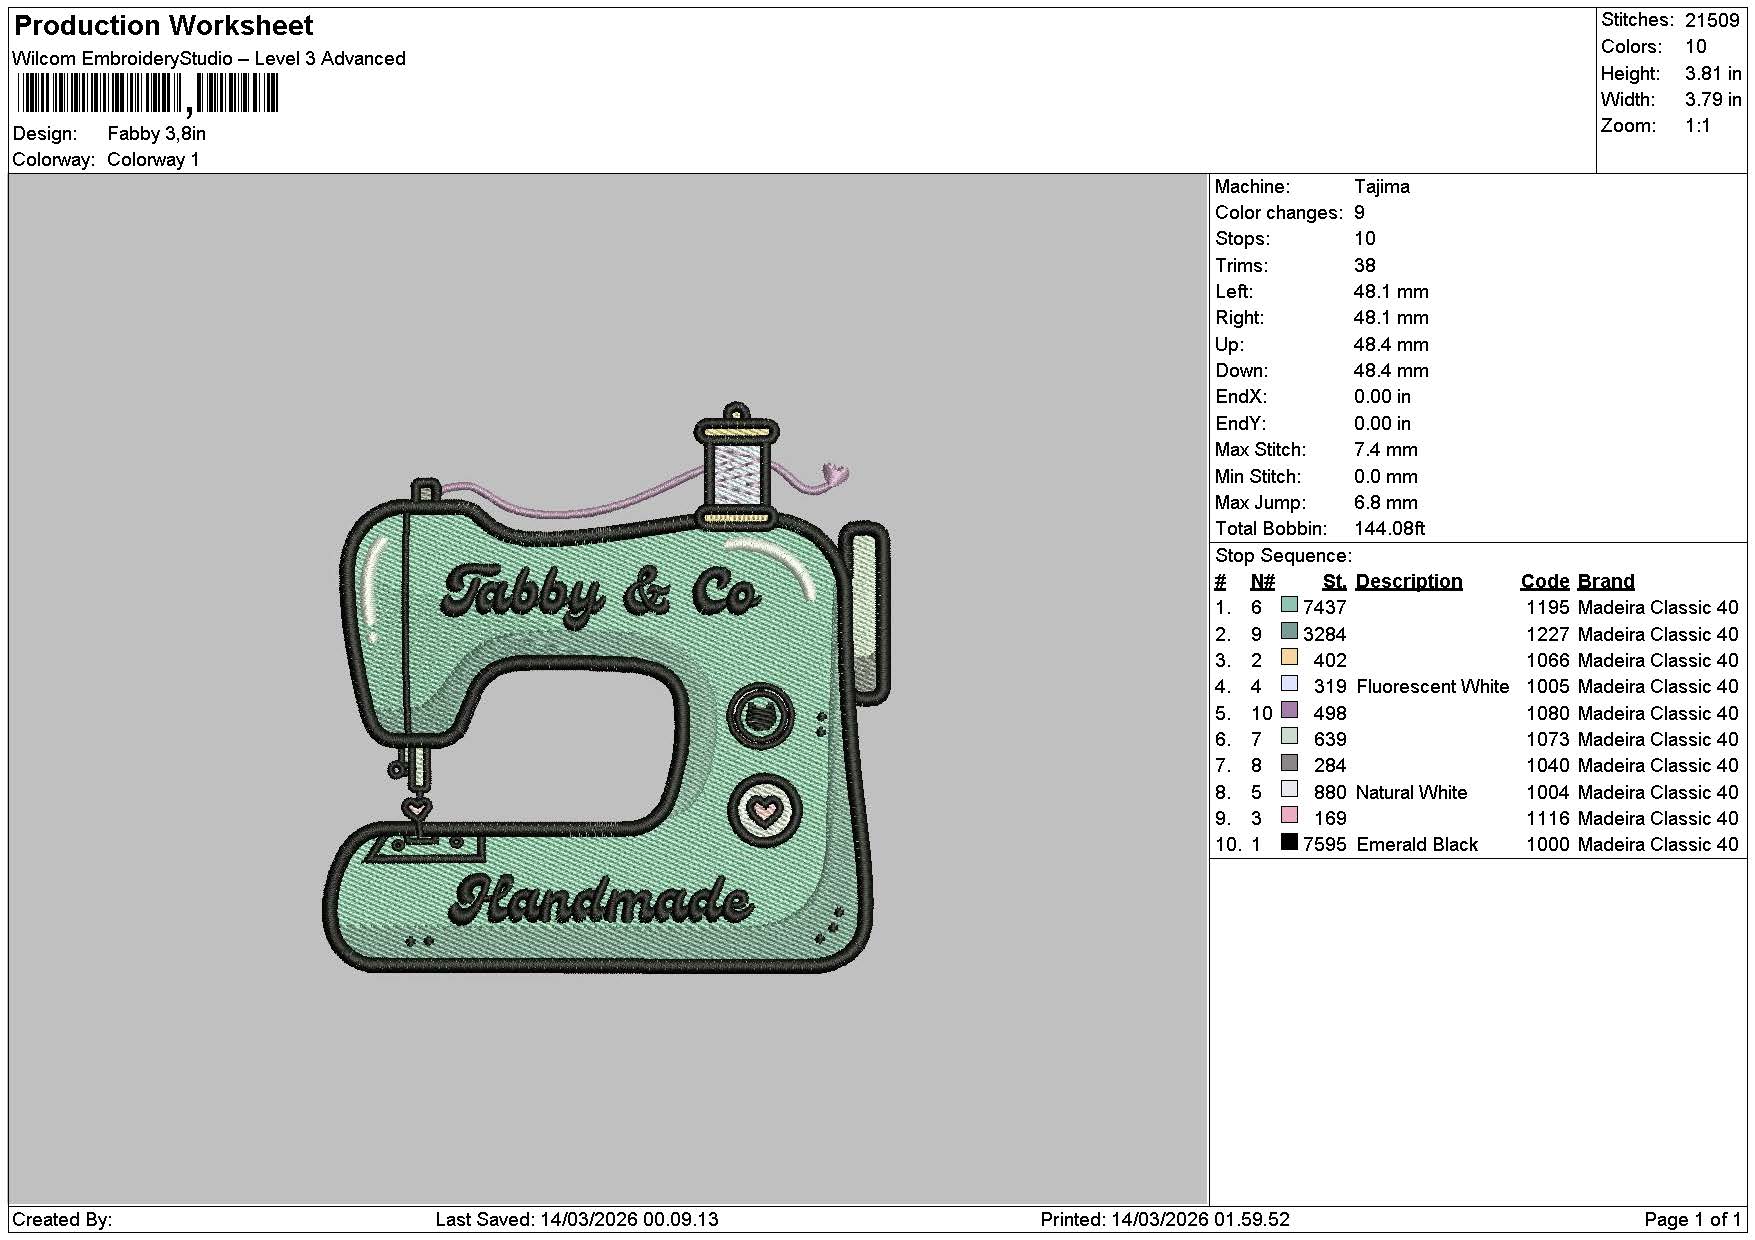This screenshot has width=1755, height=1240.
Task: Click the "N#" column header
Action: pos(1262,581)
